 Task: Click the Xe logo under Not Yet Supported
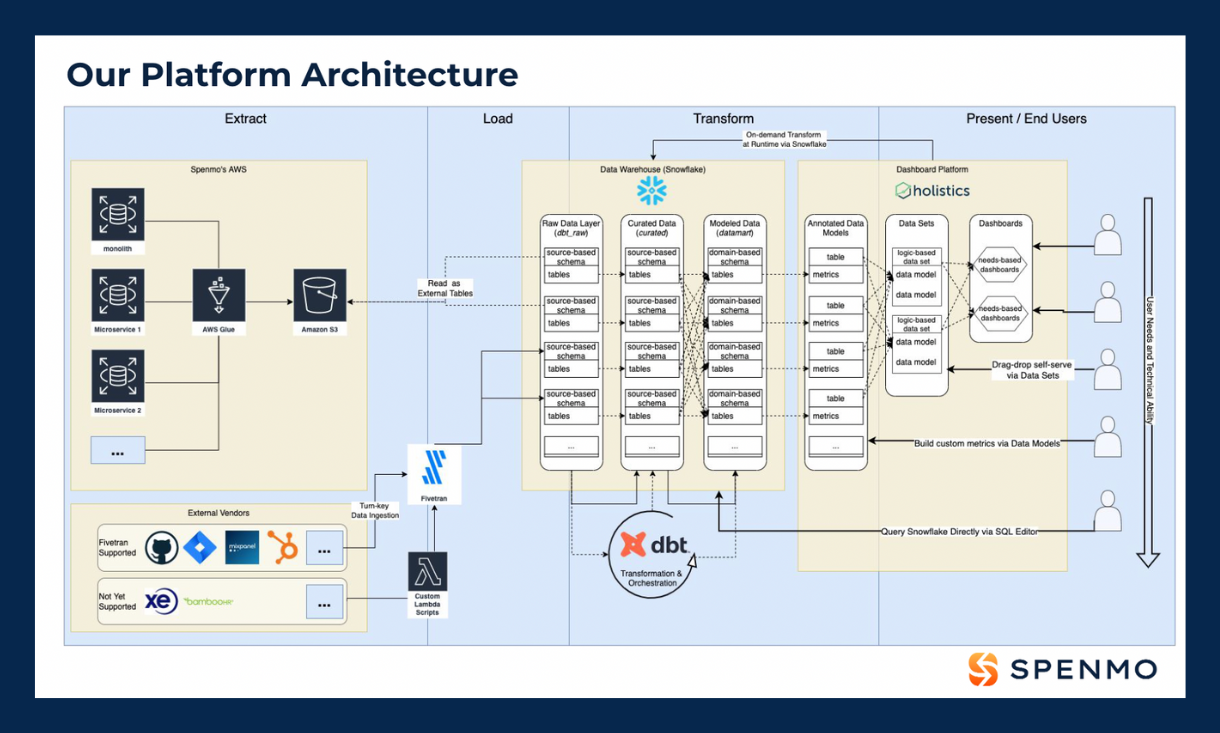click(x=160, y=601)
